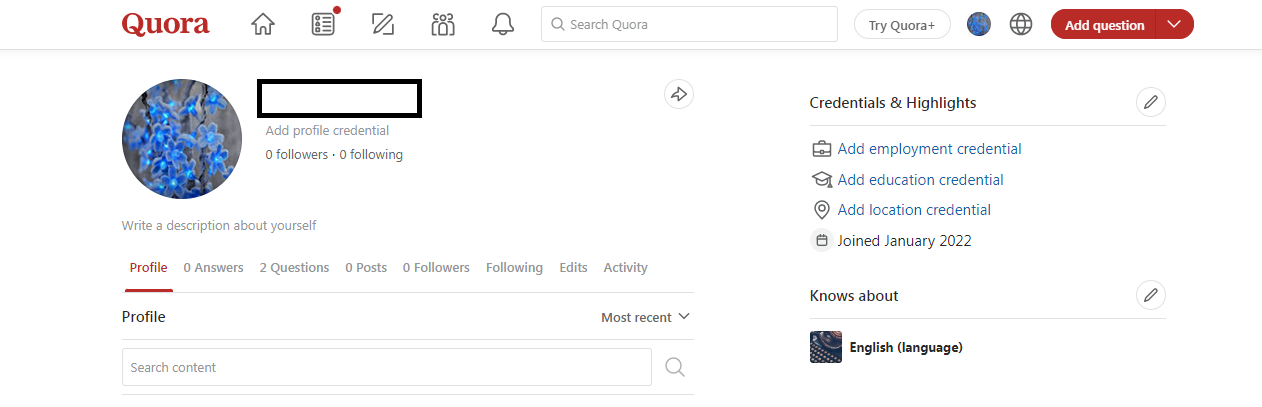The width and height of the screenshot is (1262, 407).
Task: Click Add education credential link
Action: (920, 180)
